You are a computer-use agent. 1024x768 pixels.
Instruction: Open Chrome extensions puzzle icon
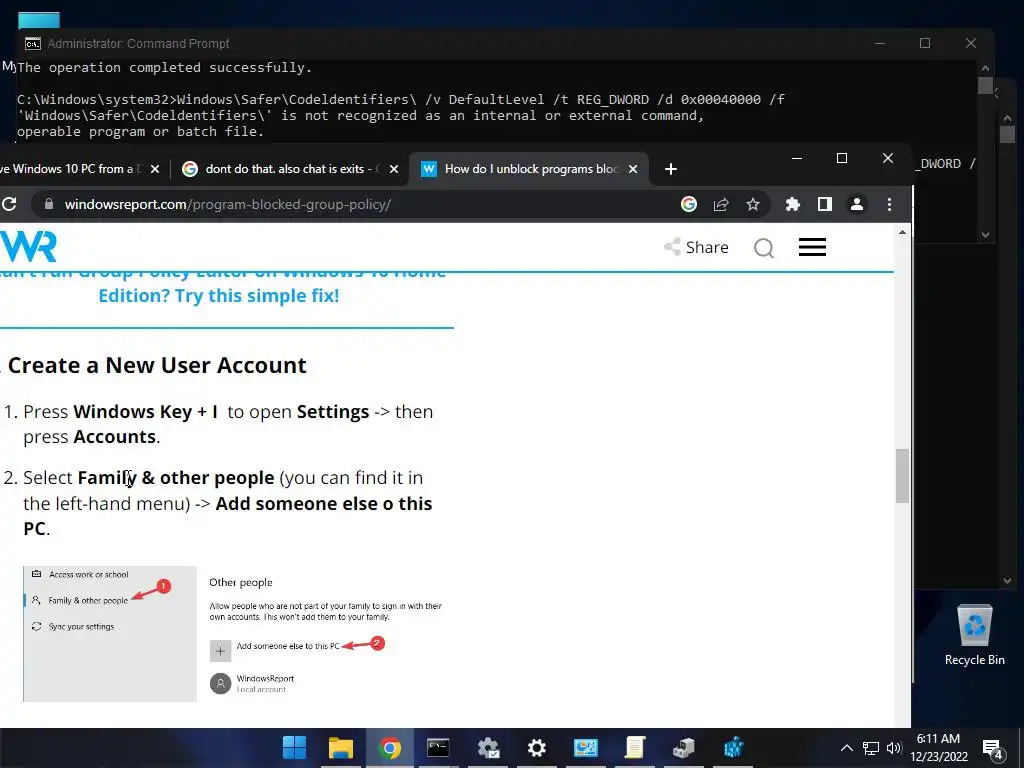point(793,204)
